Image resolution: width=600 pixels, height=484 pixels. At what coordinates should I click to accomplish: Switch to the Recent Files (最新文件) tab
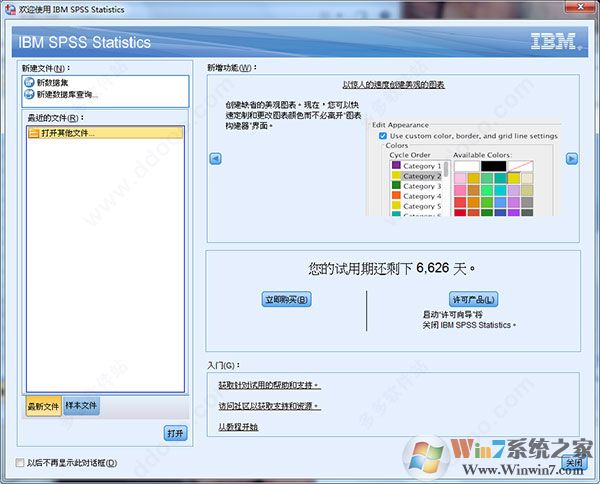point(43,406)
